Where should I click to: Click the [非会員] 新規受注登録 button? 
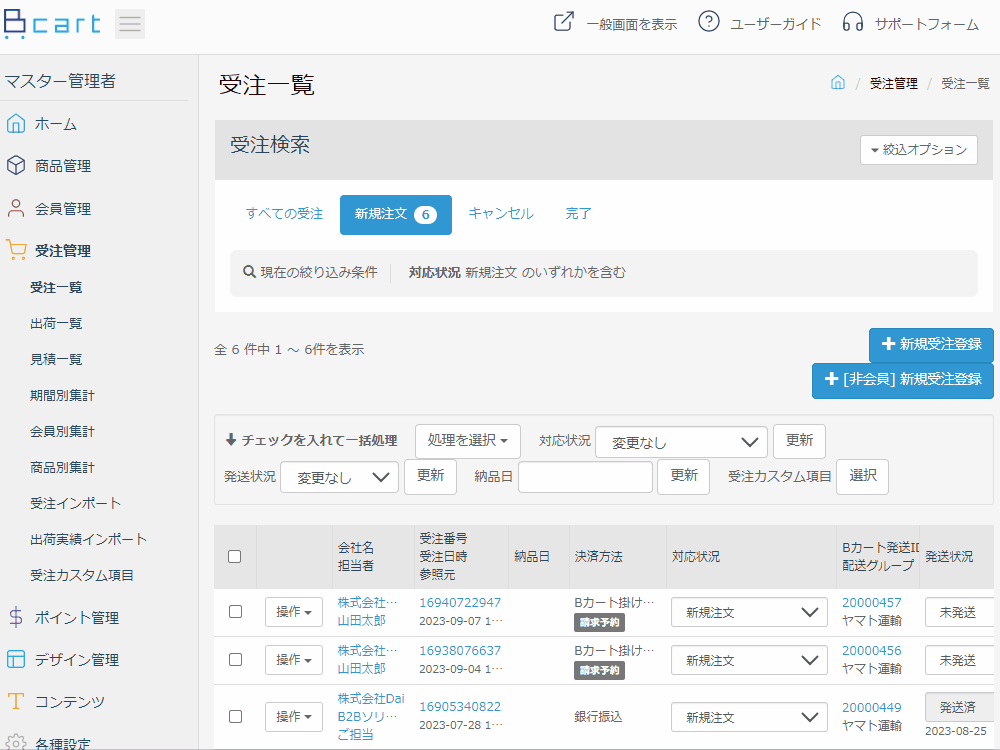point(902,380)
